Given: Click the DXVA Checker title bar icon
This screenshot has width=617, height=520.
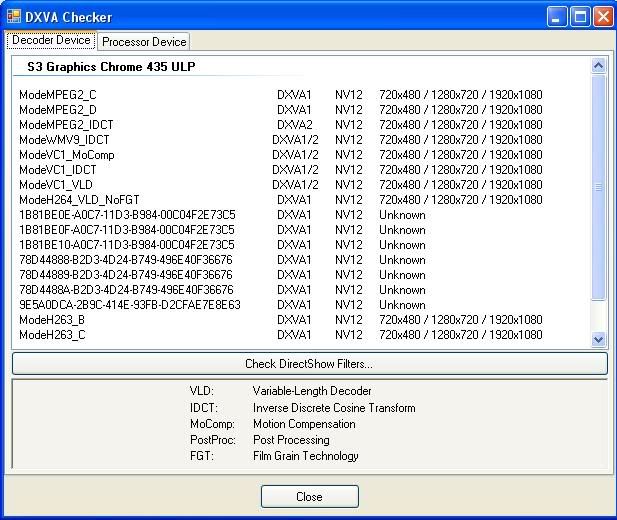Looking at the screenshot, I should pyautogui.click(x=14, y=16).
